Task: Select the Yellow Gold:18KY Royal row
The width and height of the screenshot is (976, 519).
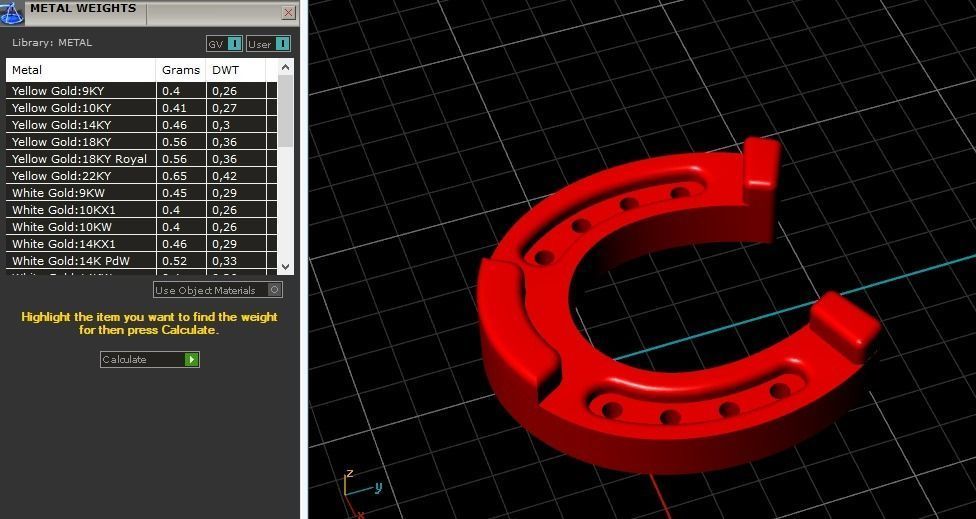Action: 142,159
